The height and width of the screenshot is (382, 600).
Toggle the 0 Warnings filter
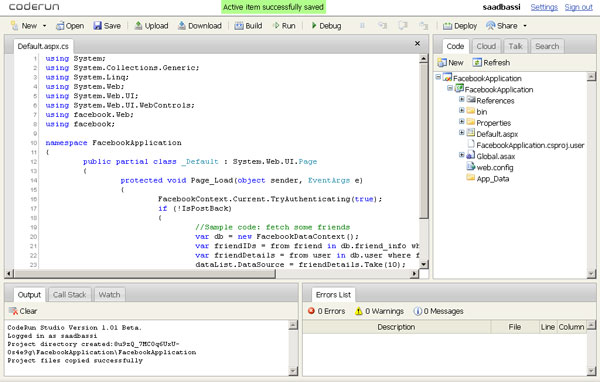point(379,311)
